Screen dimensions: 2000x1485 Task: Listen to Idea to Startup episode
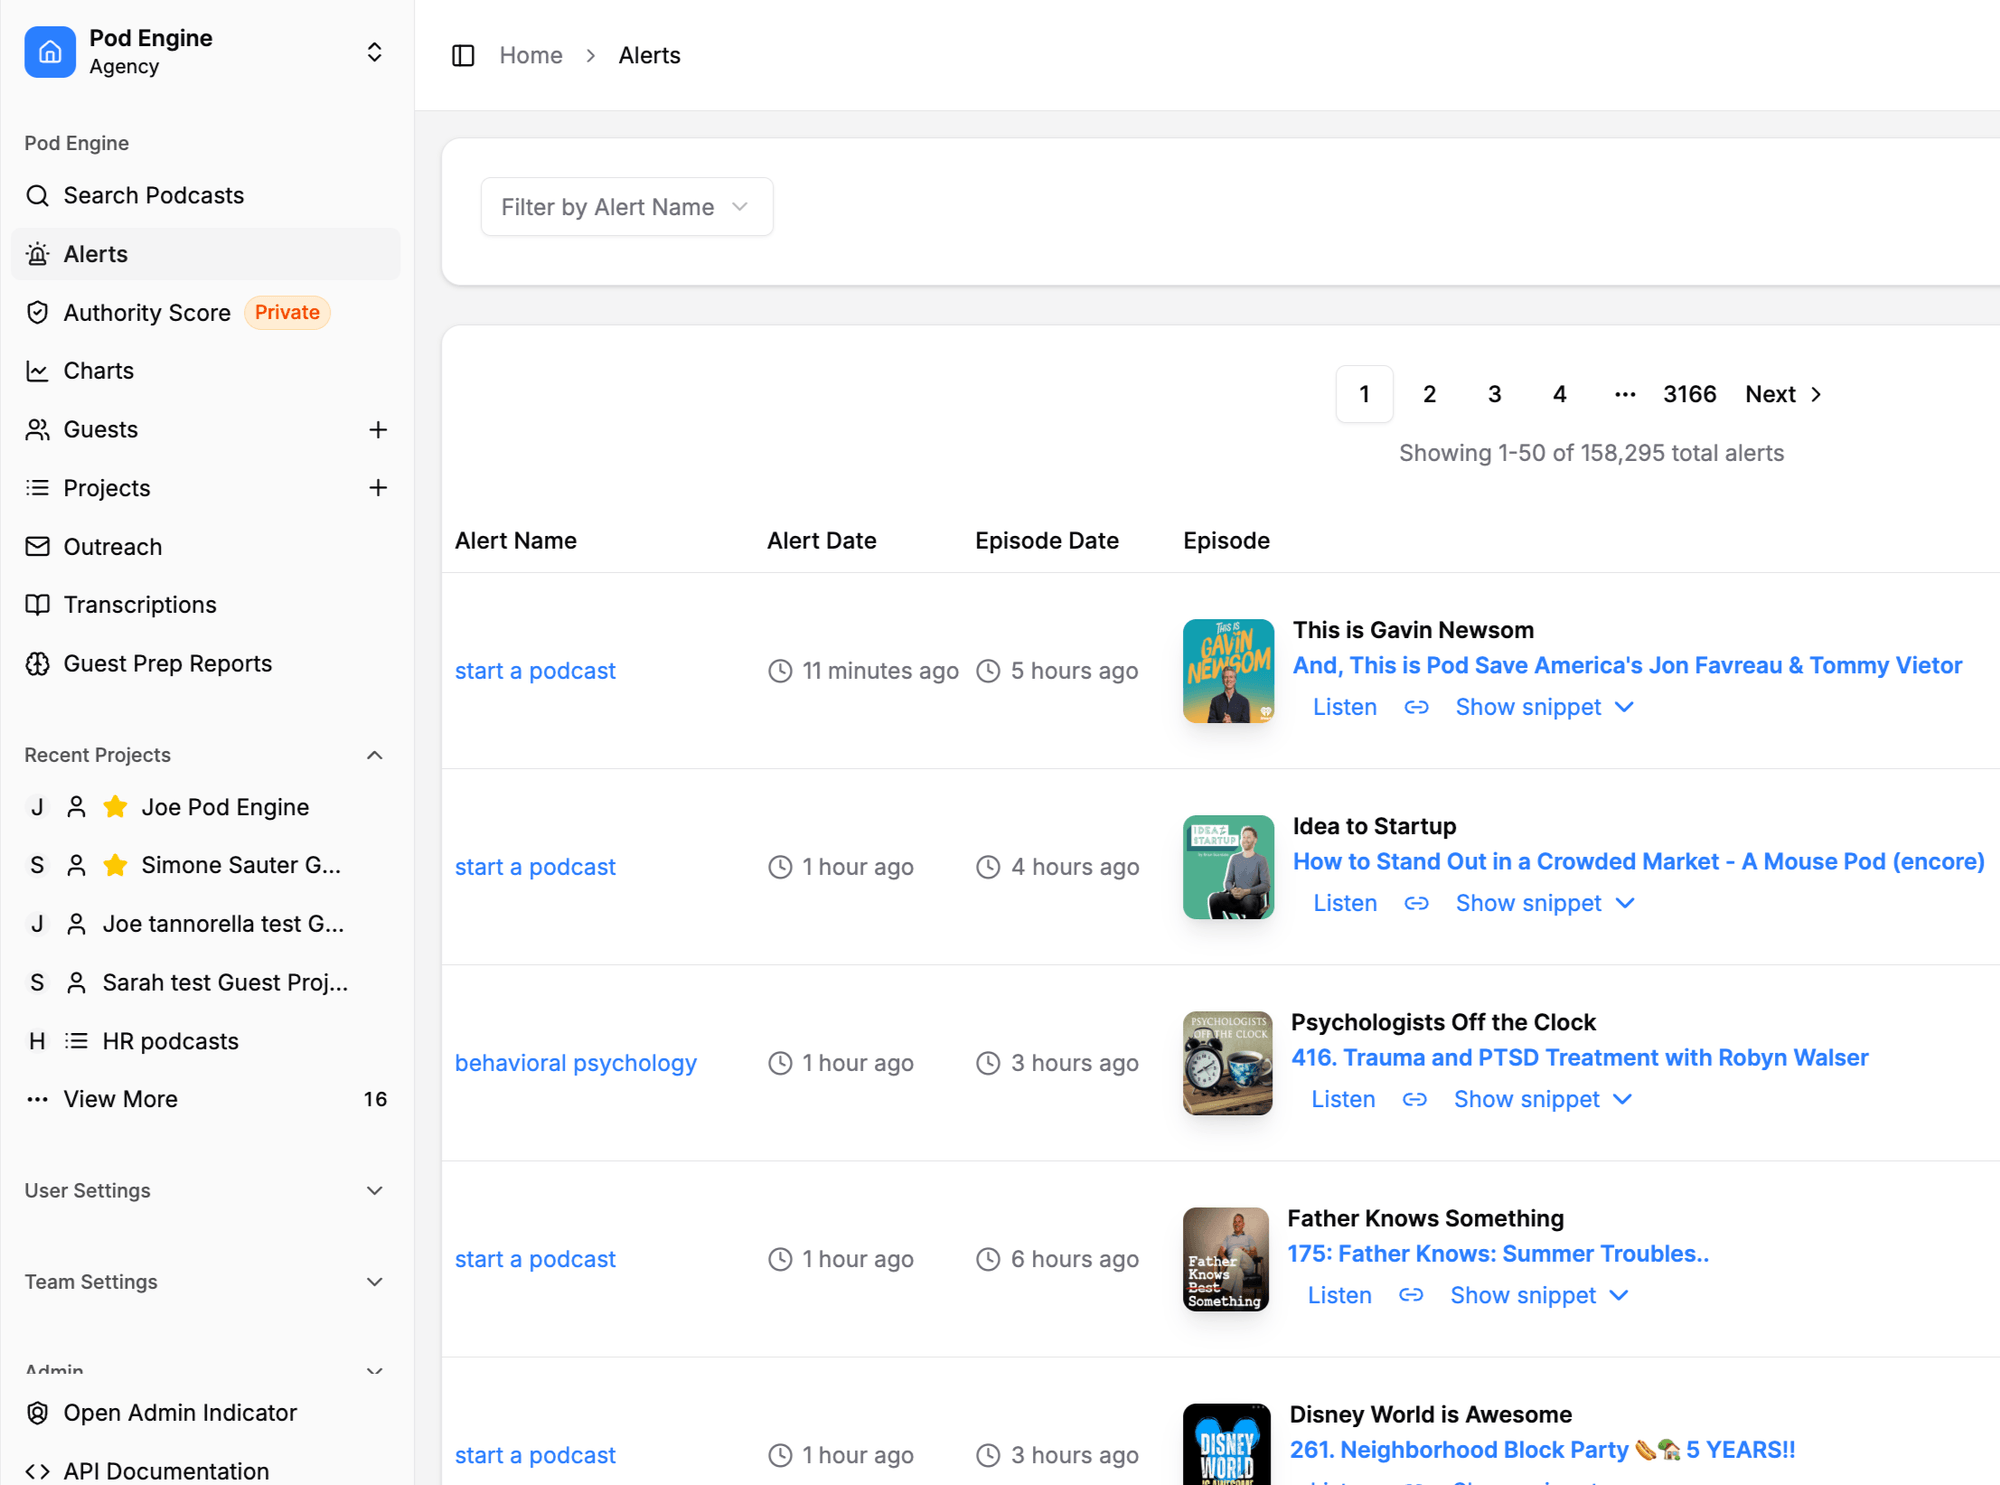[x=1345, y=903]
